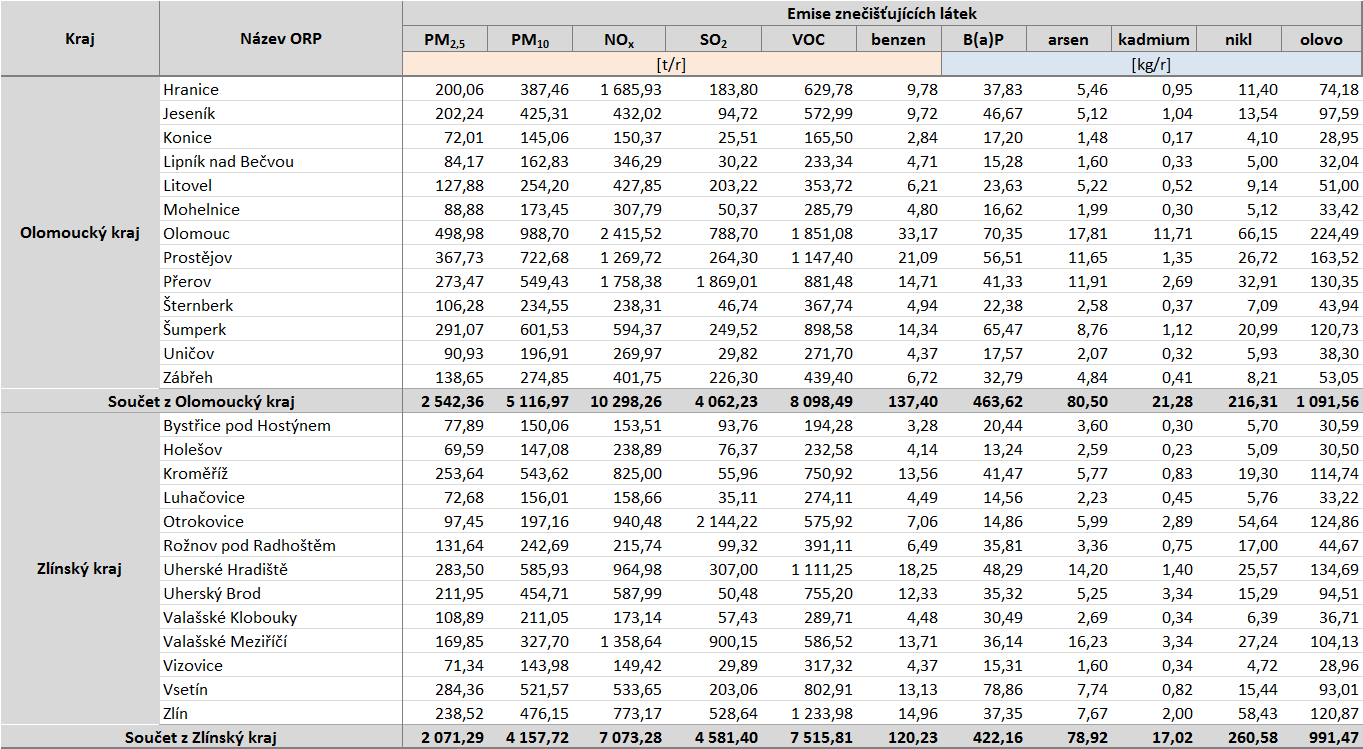Select the kadmium column header
This screenshot has height=749, width=1363.
click(1154, 40)
